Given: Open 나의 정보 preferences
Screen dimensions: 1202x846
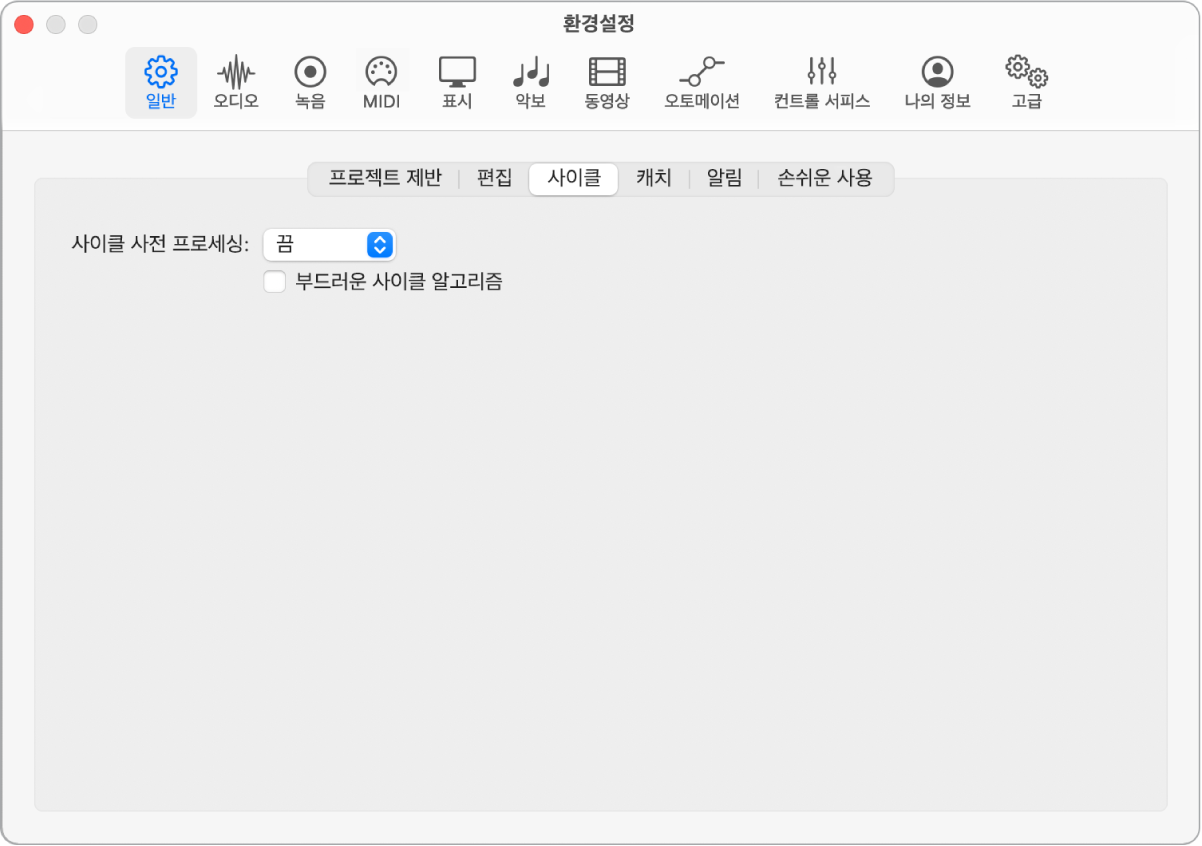Looking at the screenshot, I should [936, 80].
